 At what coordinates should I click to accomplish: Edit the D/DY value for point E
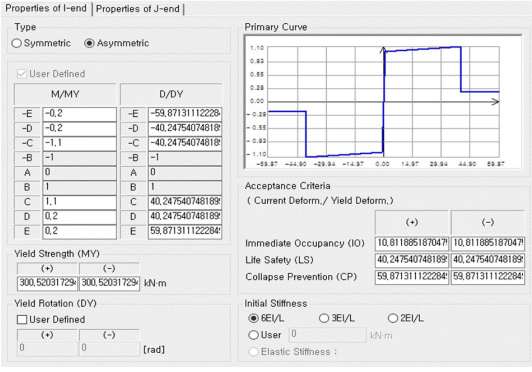coord(185,232)
